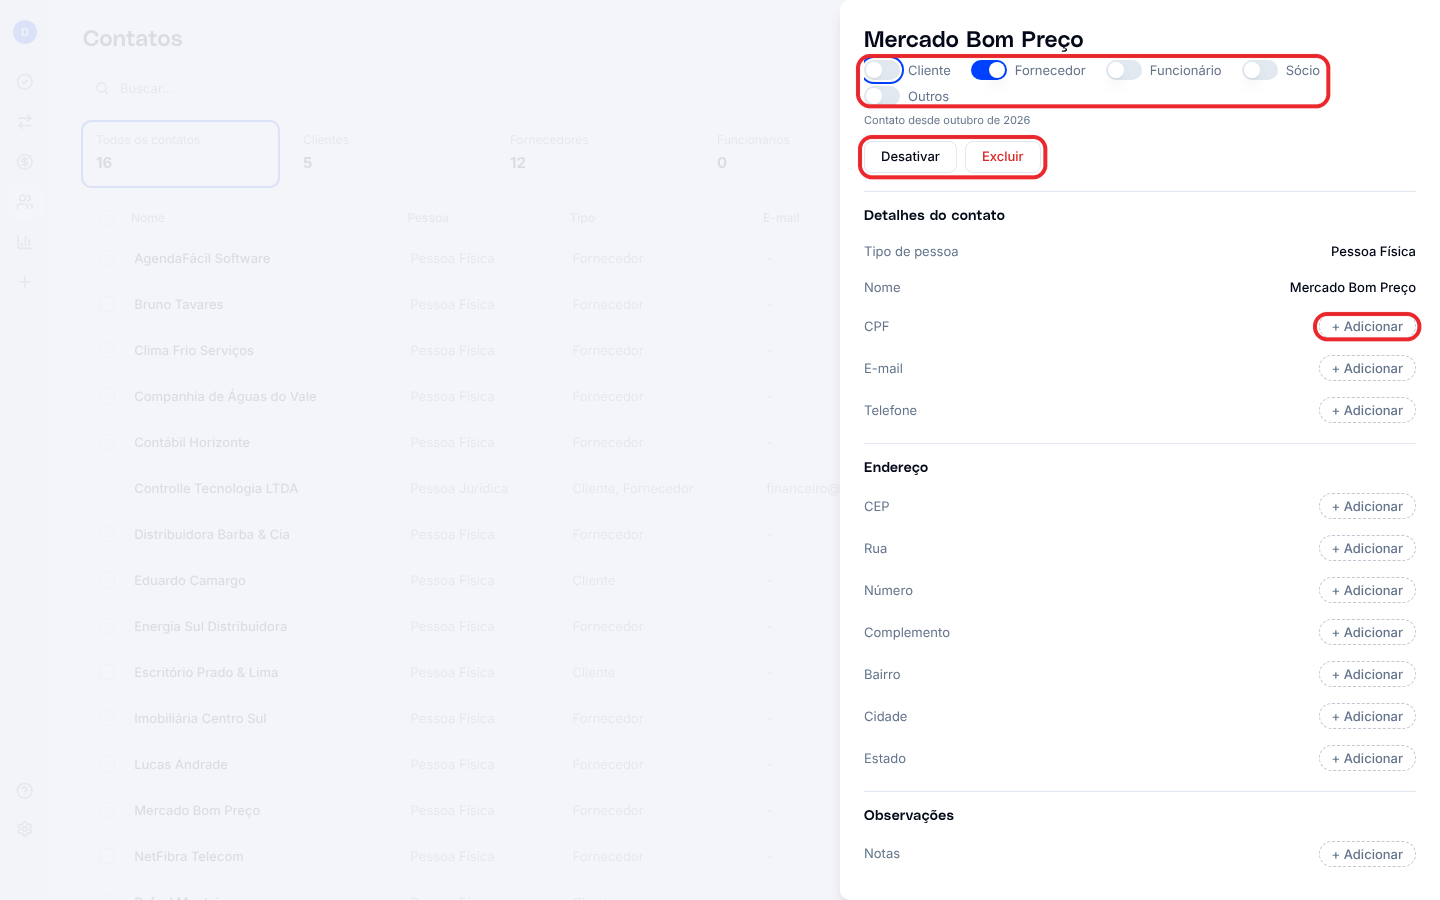This screenshot has height=900, width=1440.
Task: Click Contato desde outubro de 2026 text
Action: tap(947, 120)
